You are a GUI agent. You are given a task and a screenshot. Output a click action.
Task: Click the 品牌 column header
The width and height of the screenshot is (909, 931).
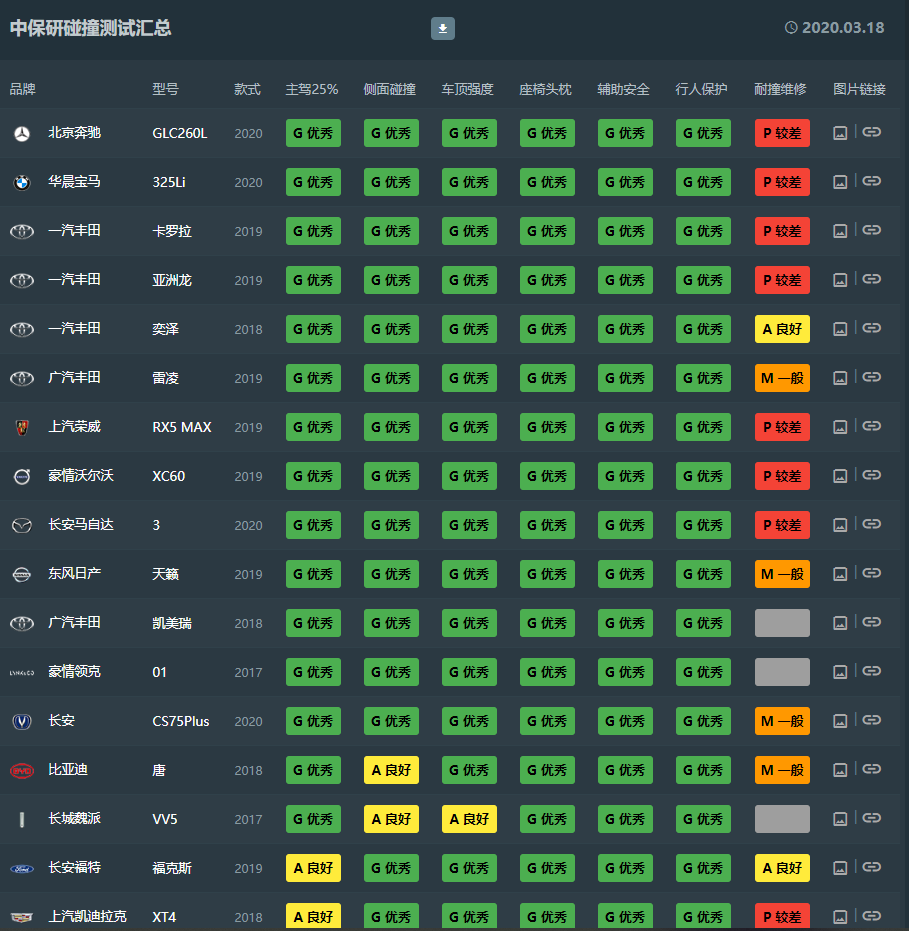[x=23, y=89]
